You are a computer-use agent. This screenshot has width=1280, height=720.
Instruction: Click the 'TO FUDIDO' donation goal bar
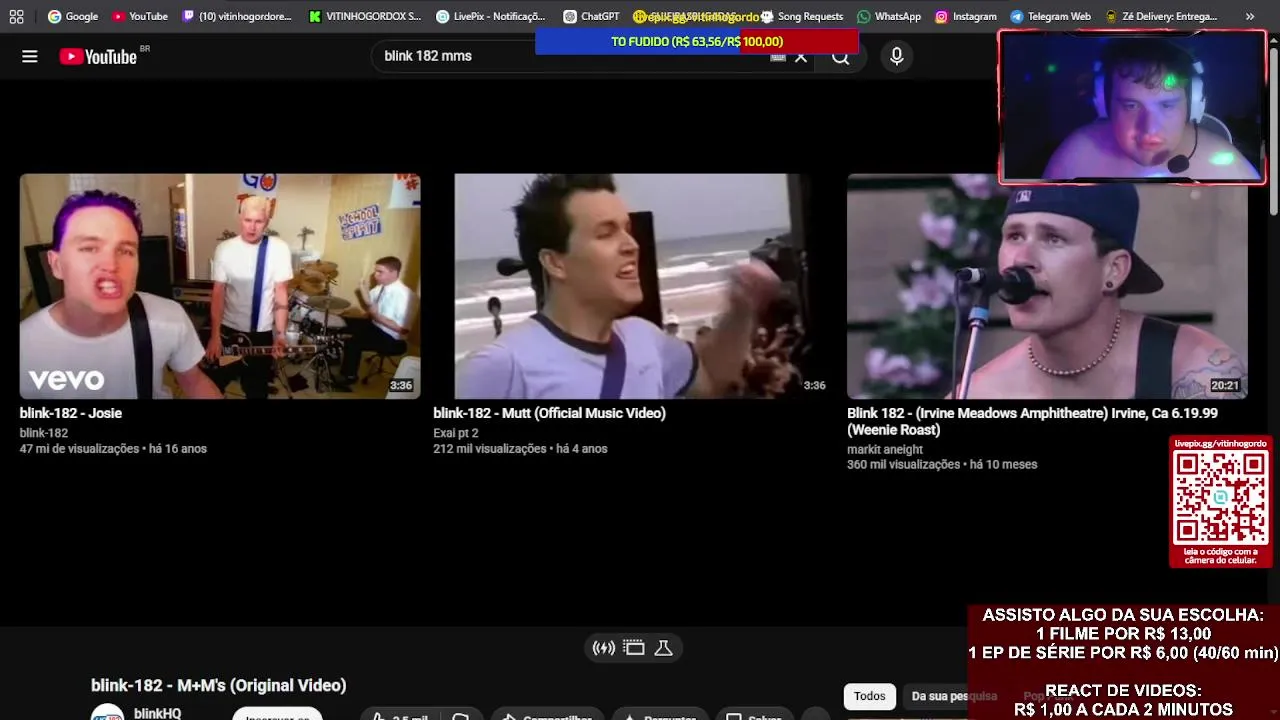(x=697, y=41)
